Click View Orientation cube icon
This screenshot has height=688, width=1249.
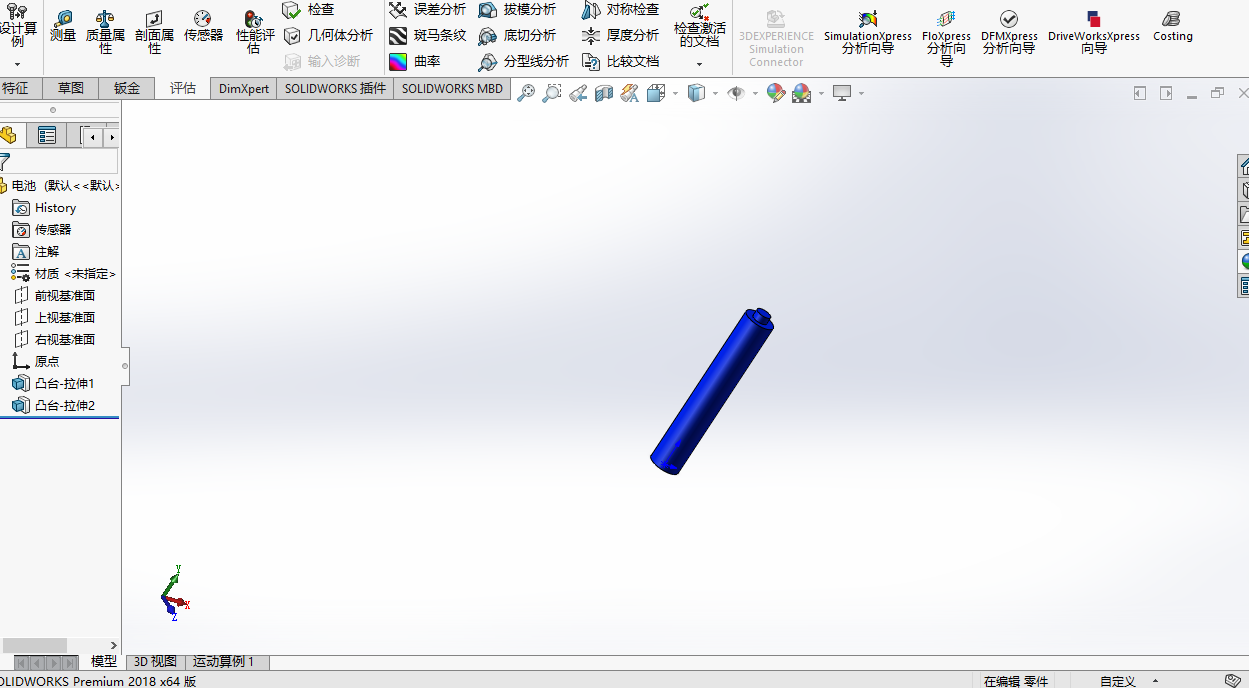[x=656, y=93]
